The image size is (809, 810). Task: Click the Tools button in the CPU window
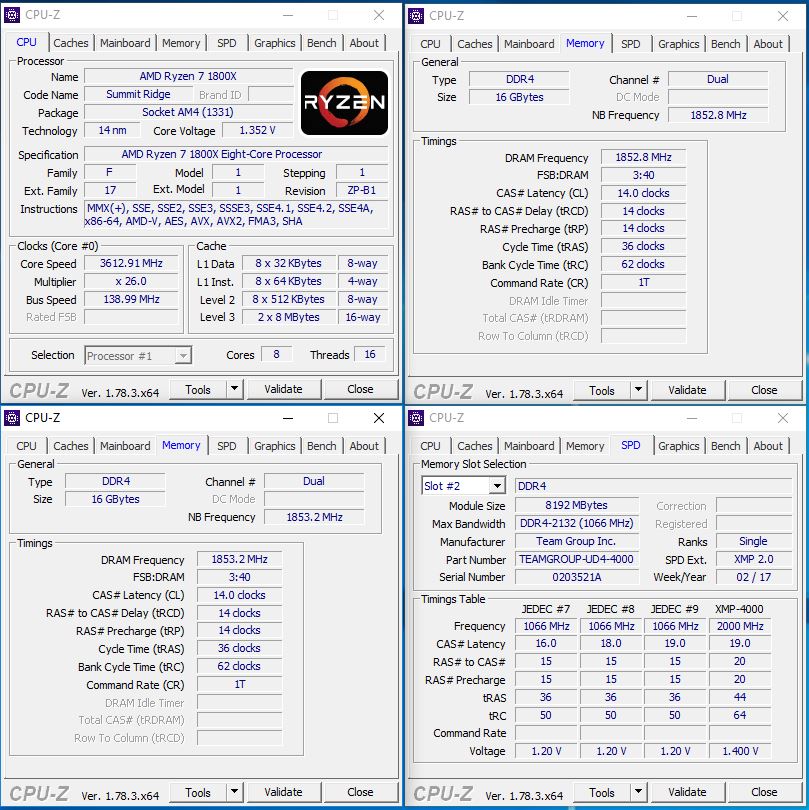198,390
